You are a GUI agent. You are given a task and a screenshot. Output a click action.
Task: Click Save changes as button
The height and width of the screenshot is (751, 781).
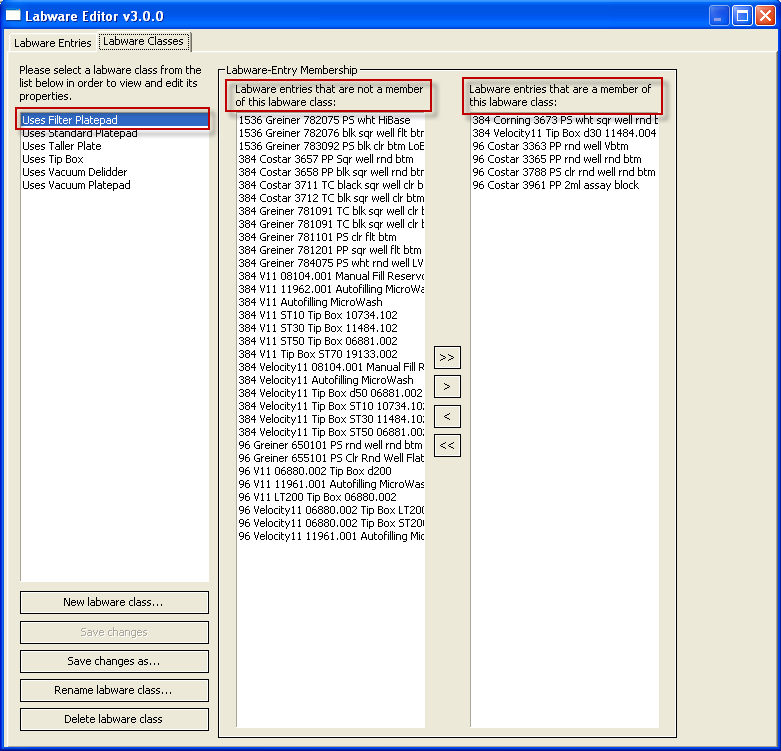114,661
